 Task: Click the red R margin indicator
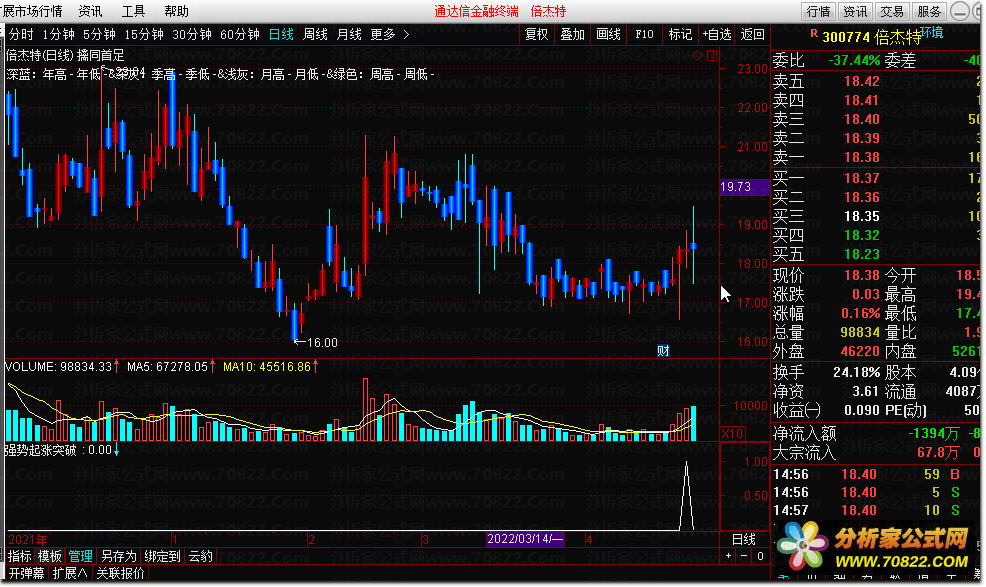[x=814, y=33]
